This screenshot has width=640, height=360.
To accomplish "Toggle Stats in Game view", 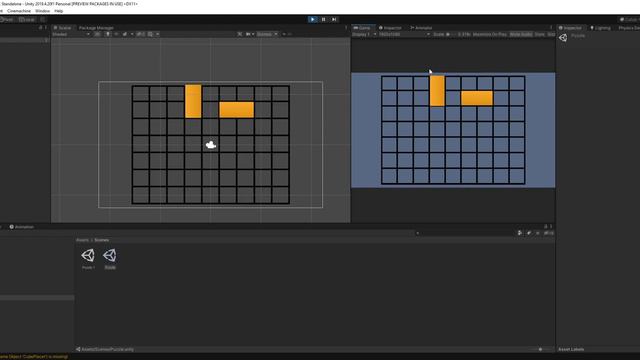I will [x=540, y=34].
